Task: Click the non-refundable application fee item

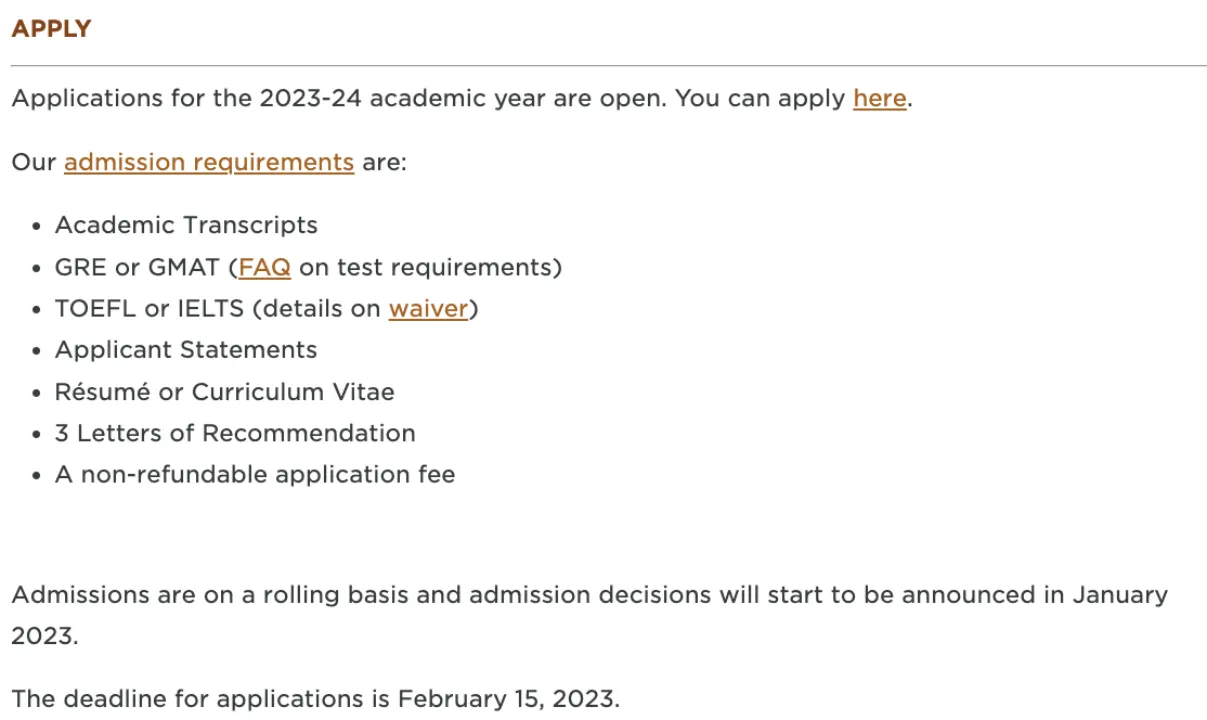Action: (255, 475)
